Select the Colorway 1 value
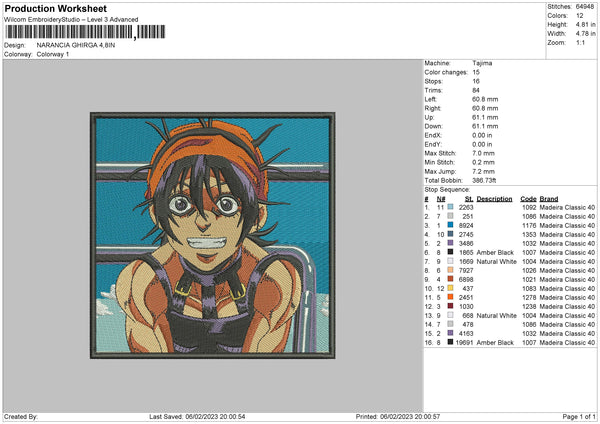 (53, 54)
